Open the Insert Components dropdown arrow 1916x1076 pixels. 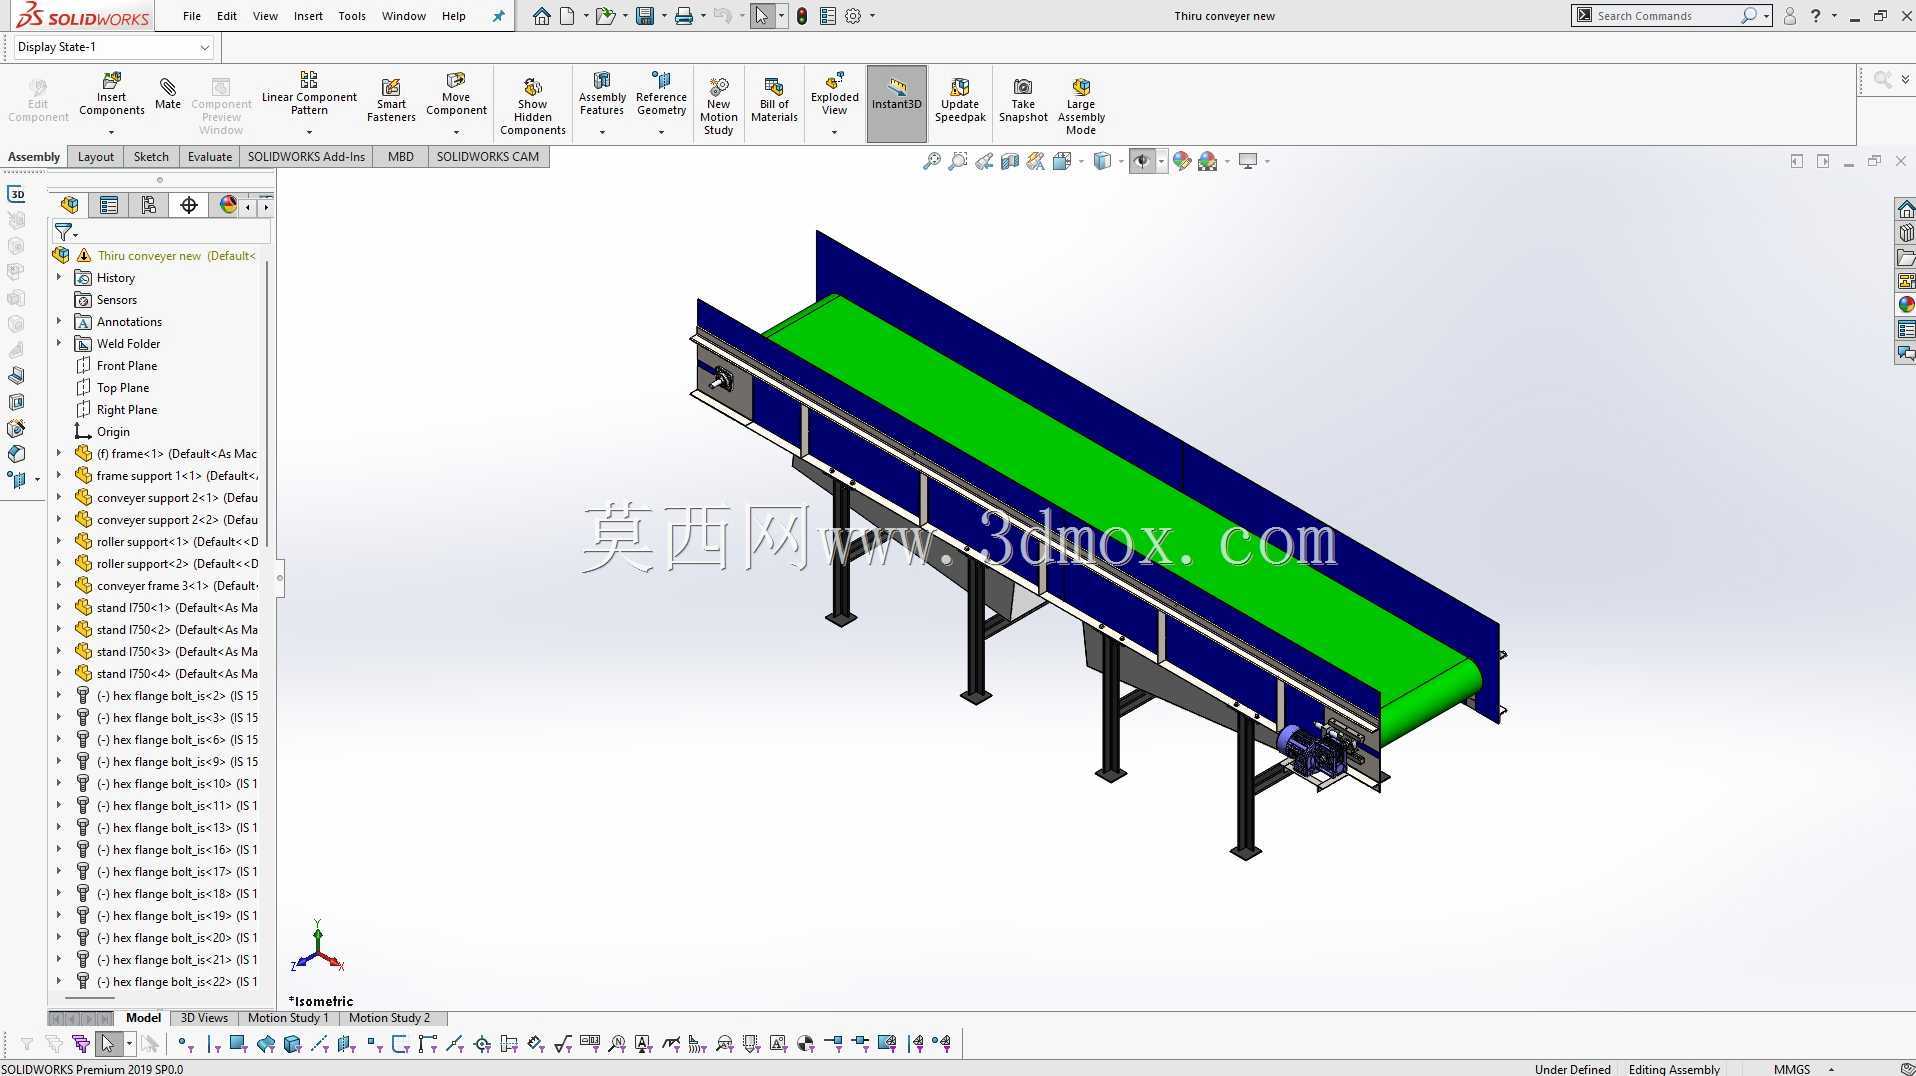[111, 132]
